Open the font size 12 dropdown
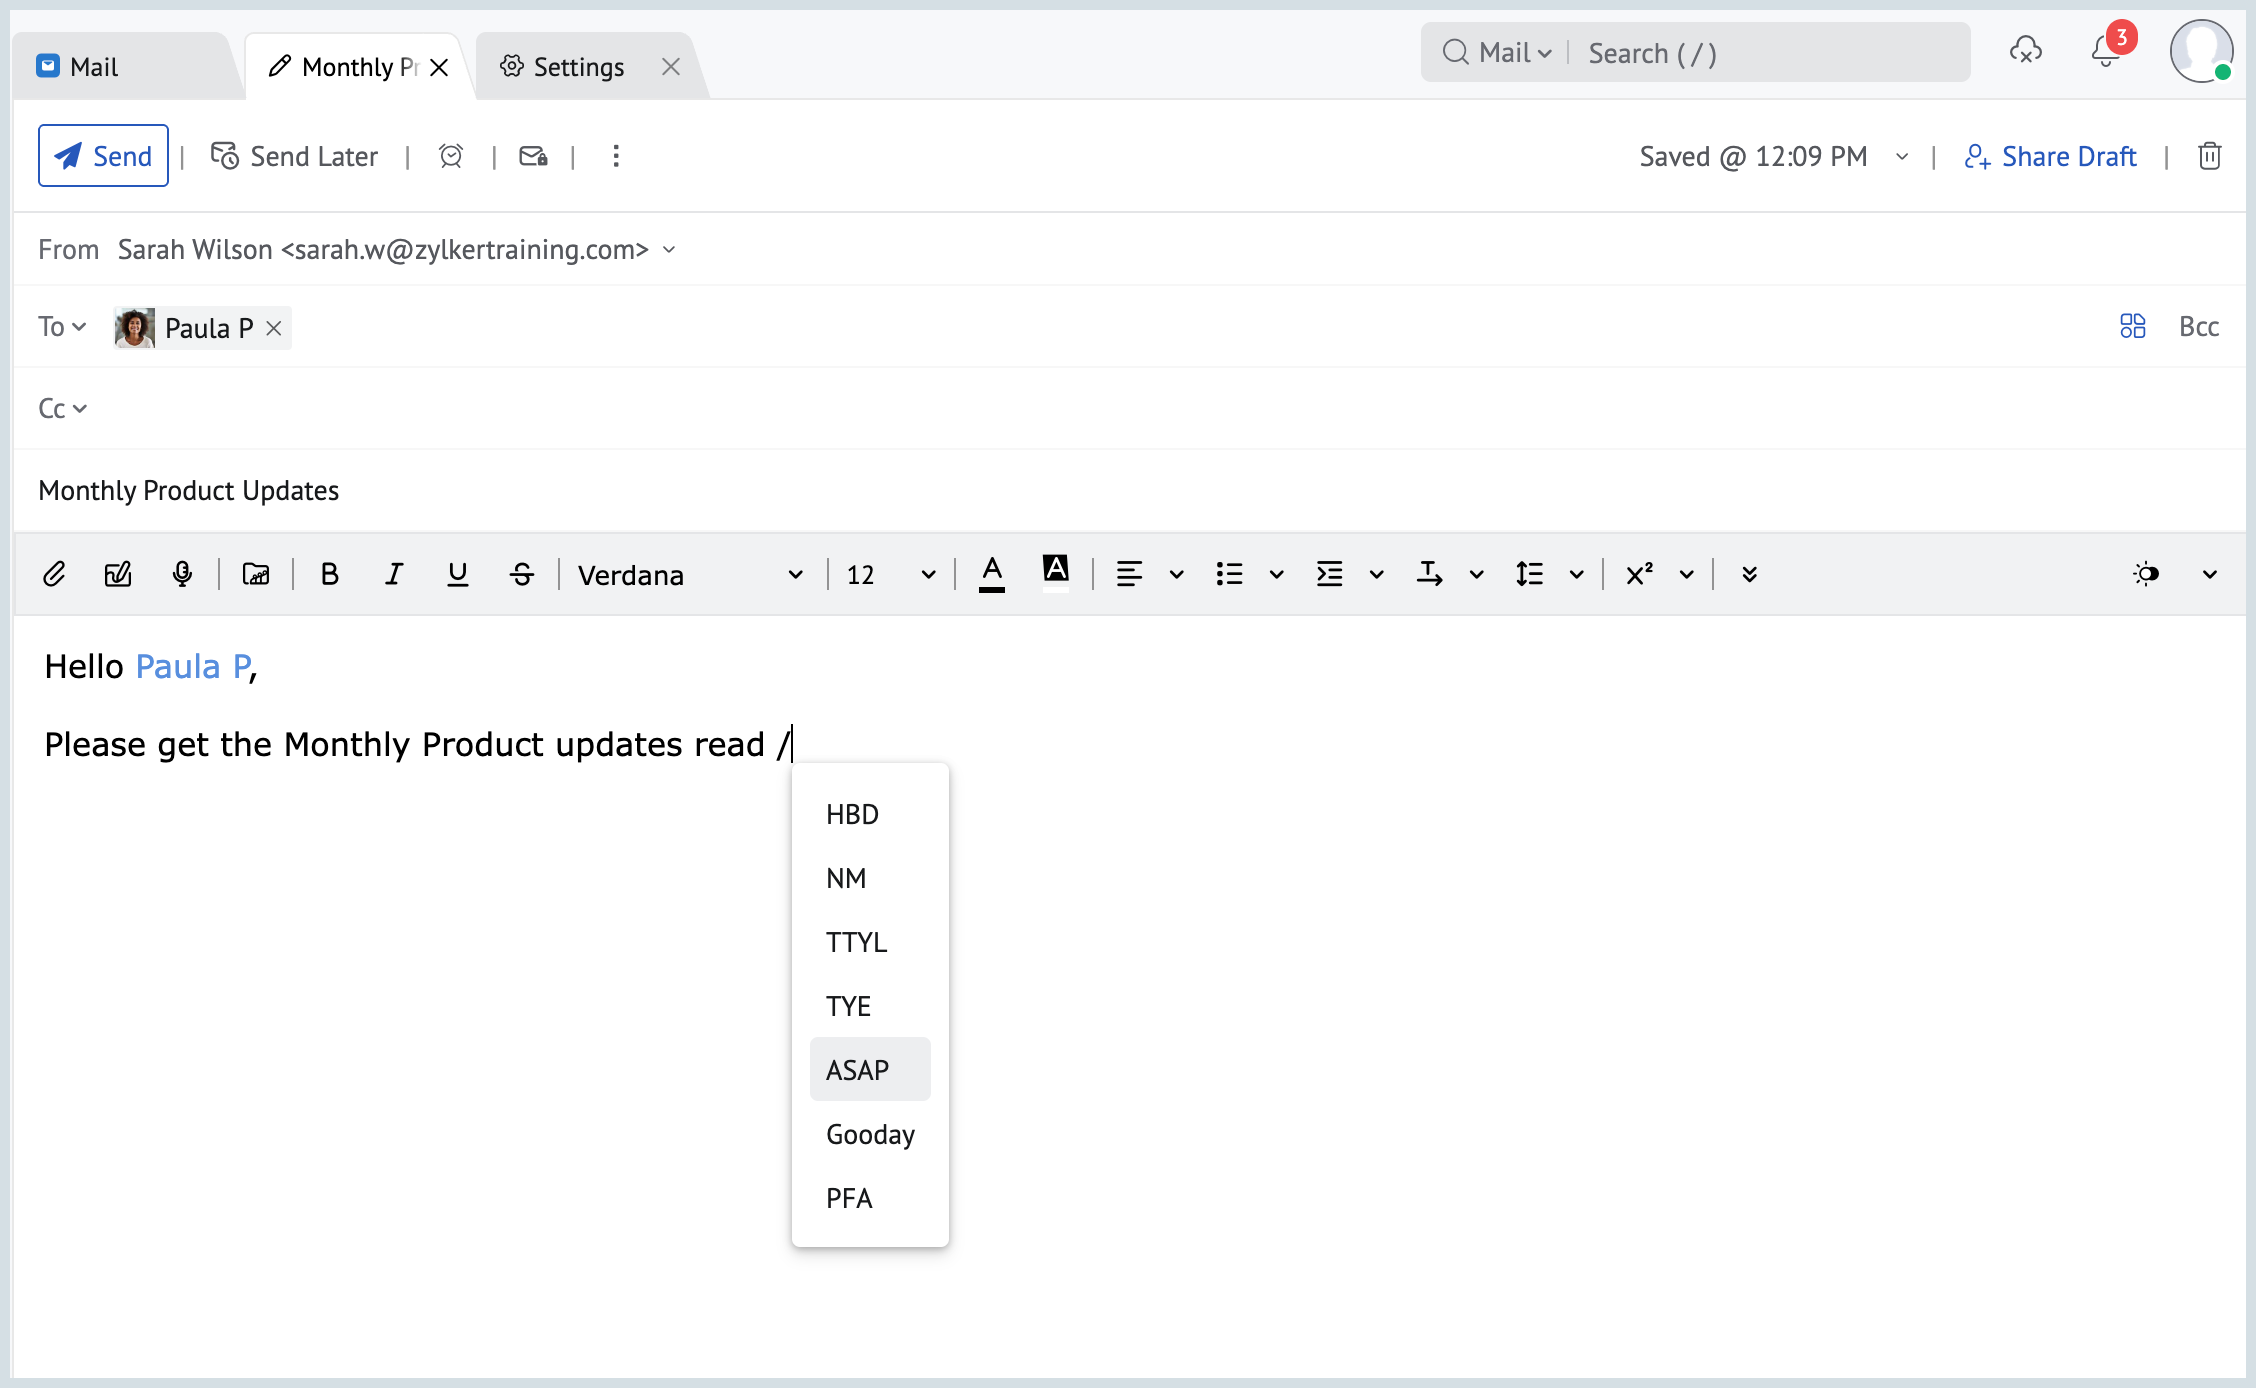 (890, 575)
